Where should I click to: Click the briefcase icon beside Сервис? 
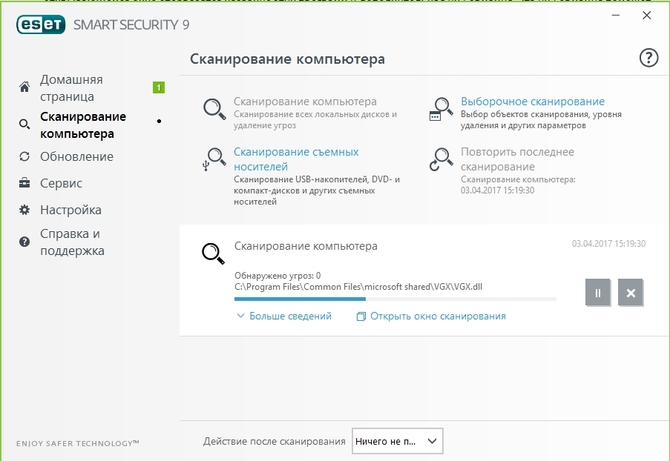tap(24, 184)
